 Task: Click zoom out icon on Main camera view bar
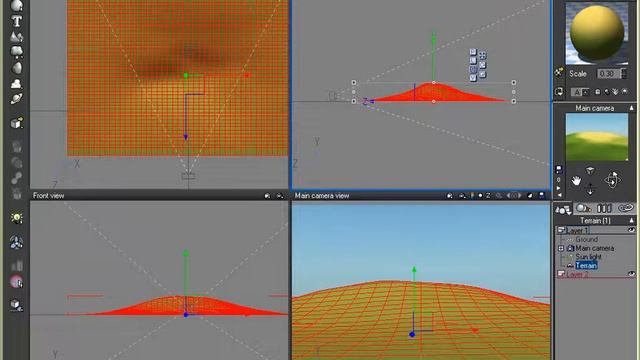tap(462, 196)
